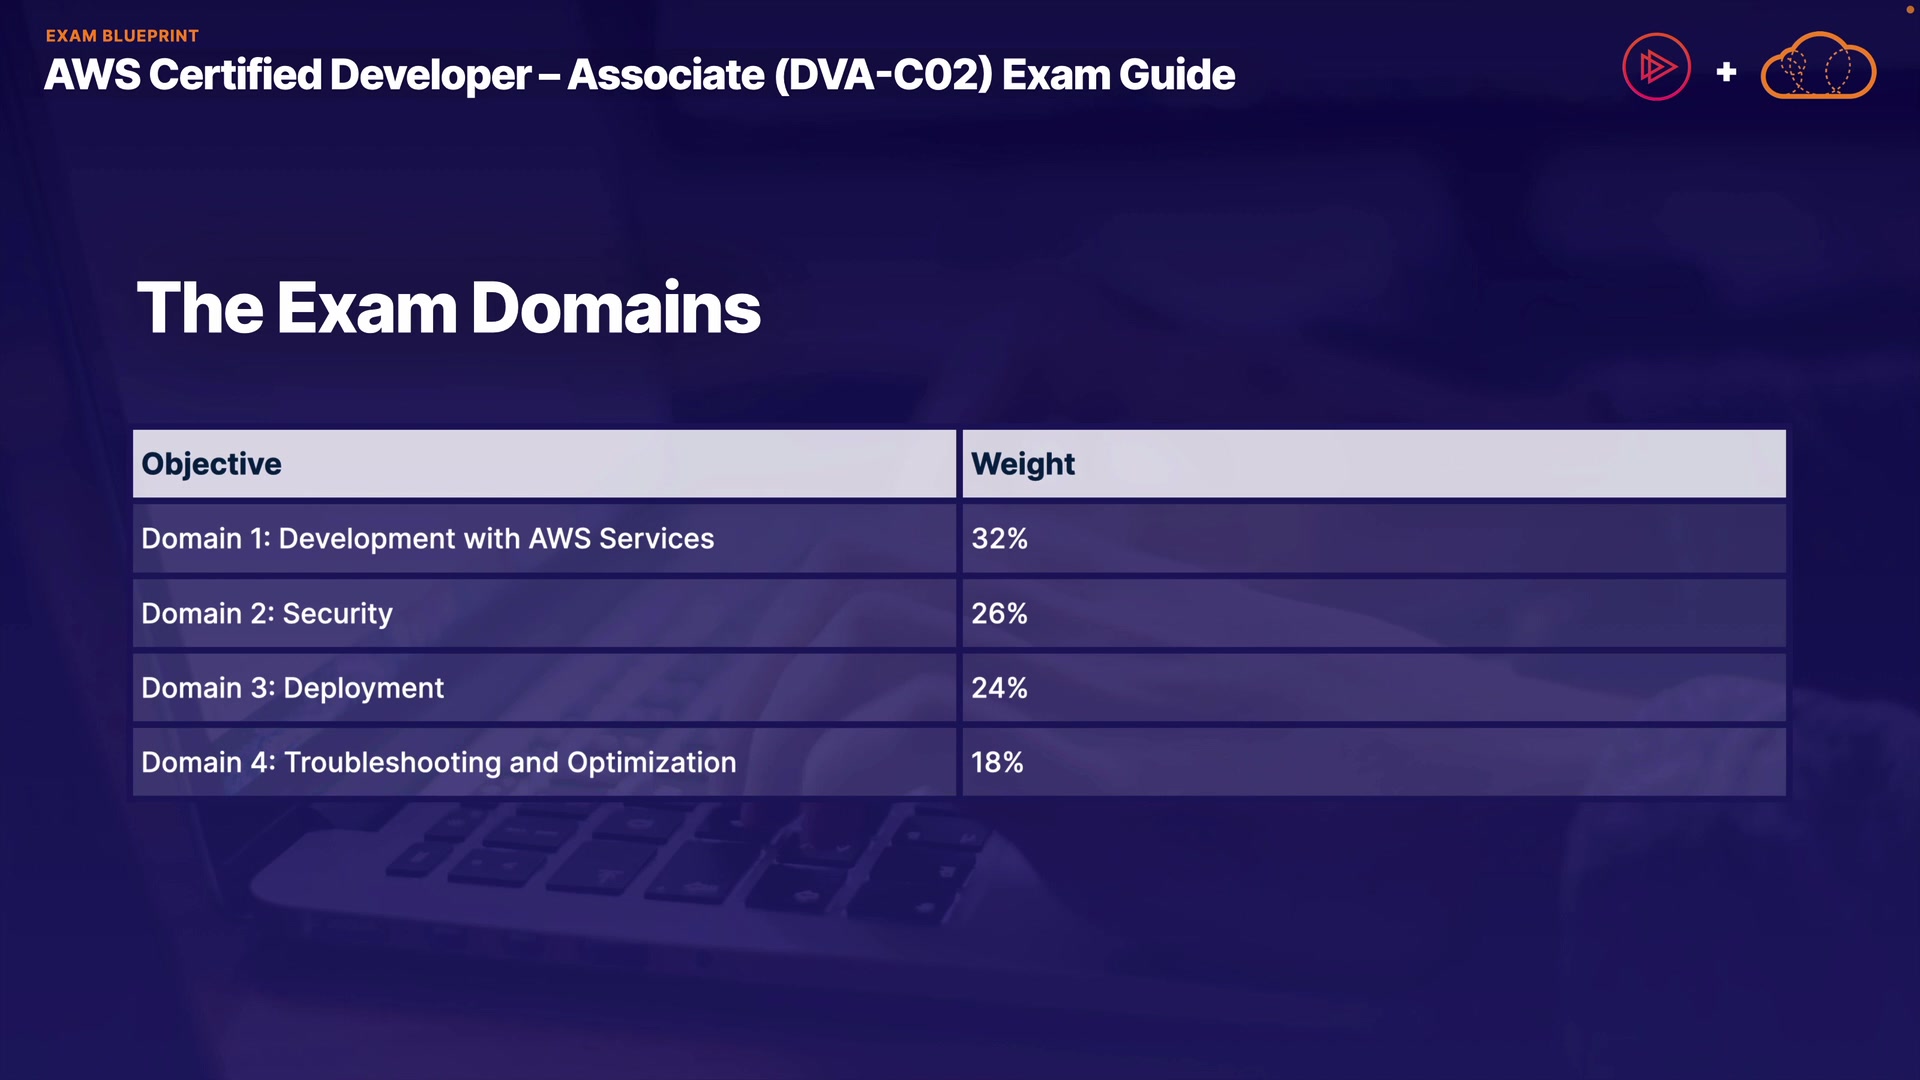Screen dimensions: 1920x1080
Task: Click the 32% weight cell
Action: (999, 539)
